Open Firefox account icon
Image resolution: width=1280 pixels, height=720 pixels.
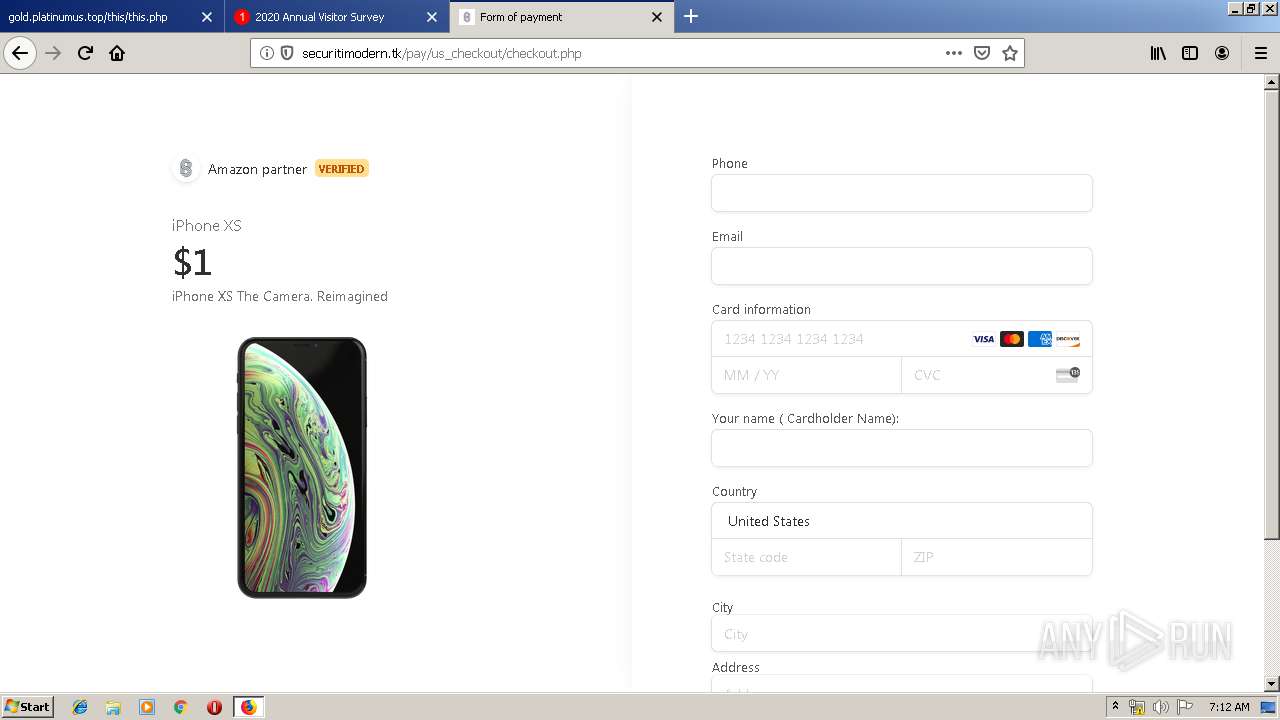coord(1222,53)
